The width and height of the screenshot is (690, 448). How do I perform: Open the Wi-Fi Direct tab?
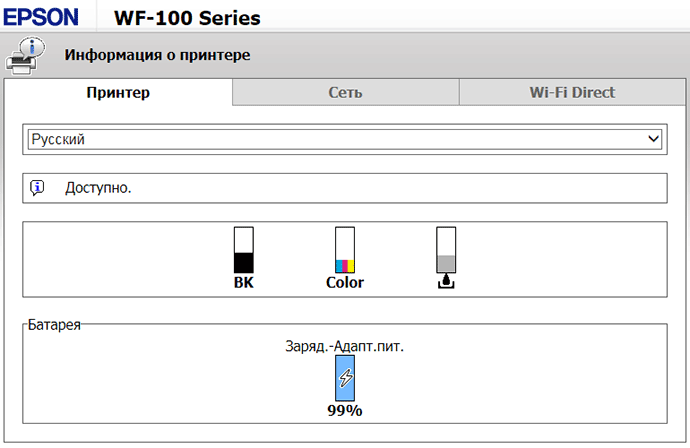(x=572, y=92)
